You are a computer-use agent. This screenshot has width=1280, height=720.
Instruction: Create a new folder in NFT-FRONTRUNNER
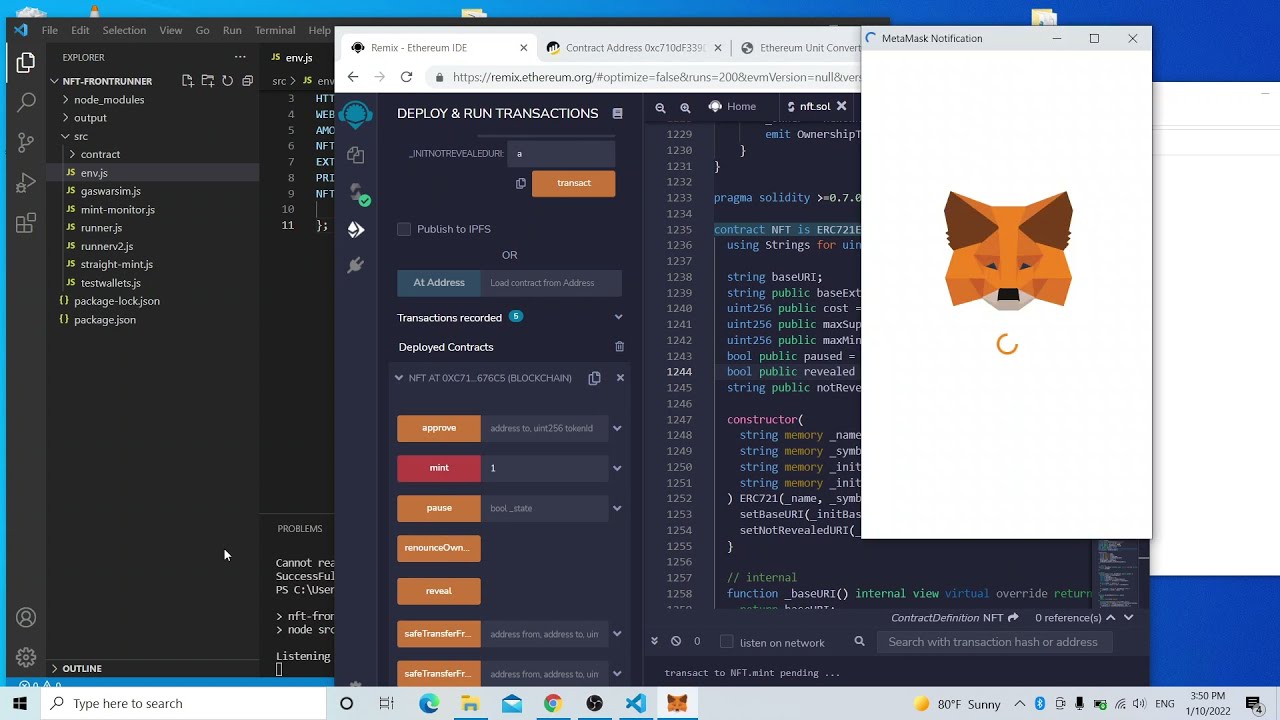point(207,81)
